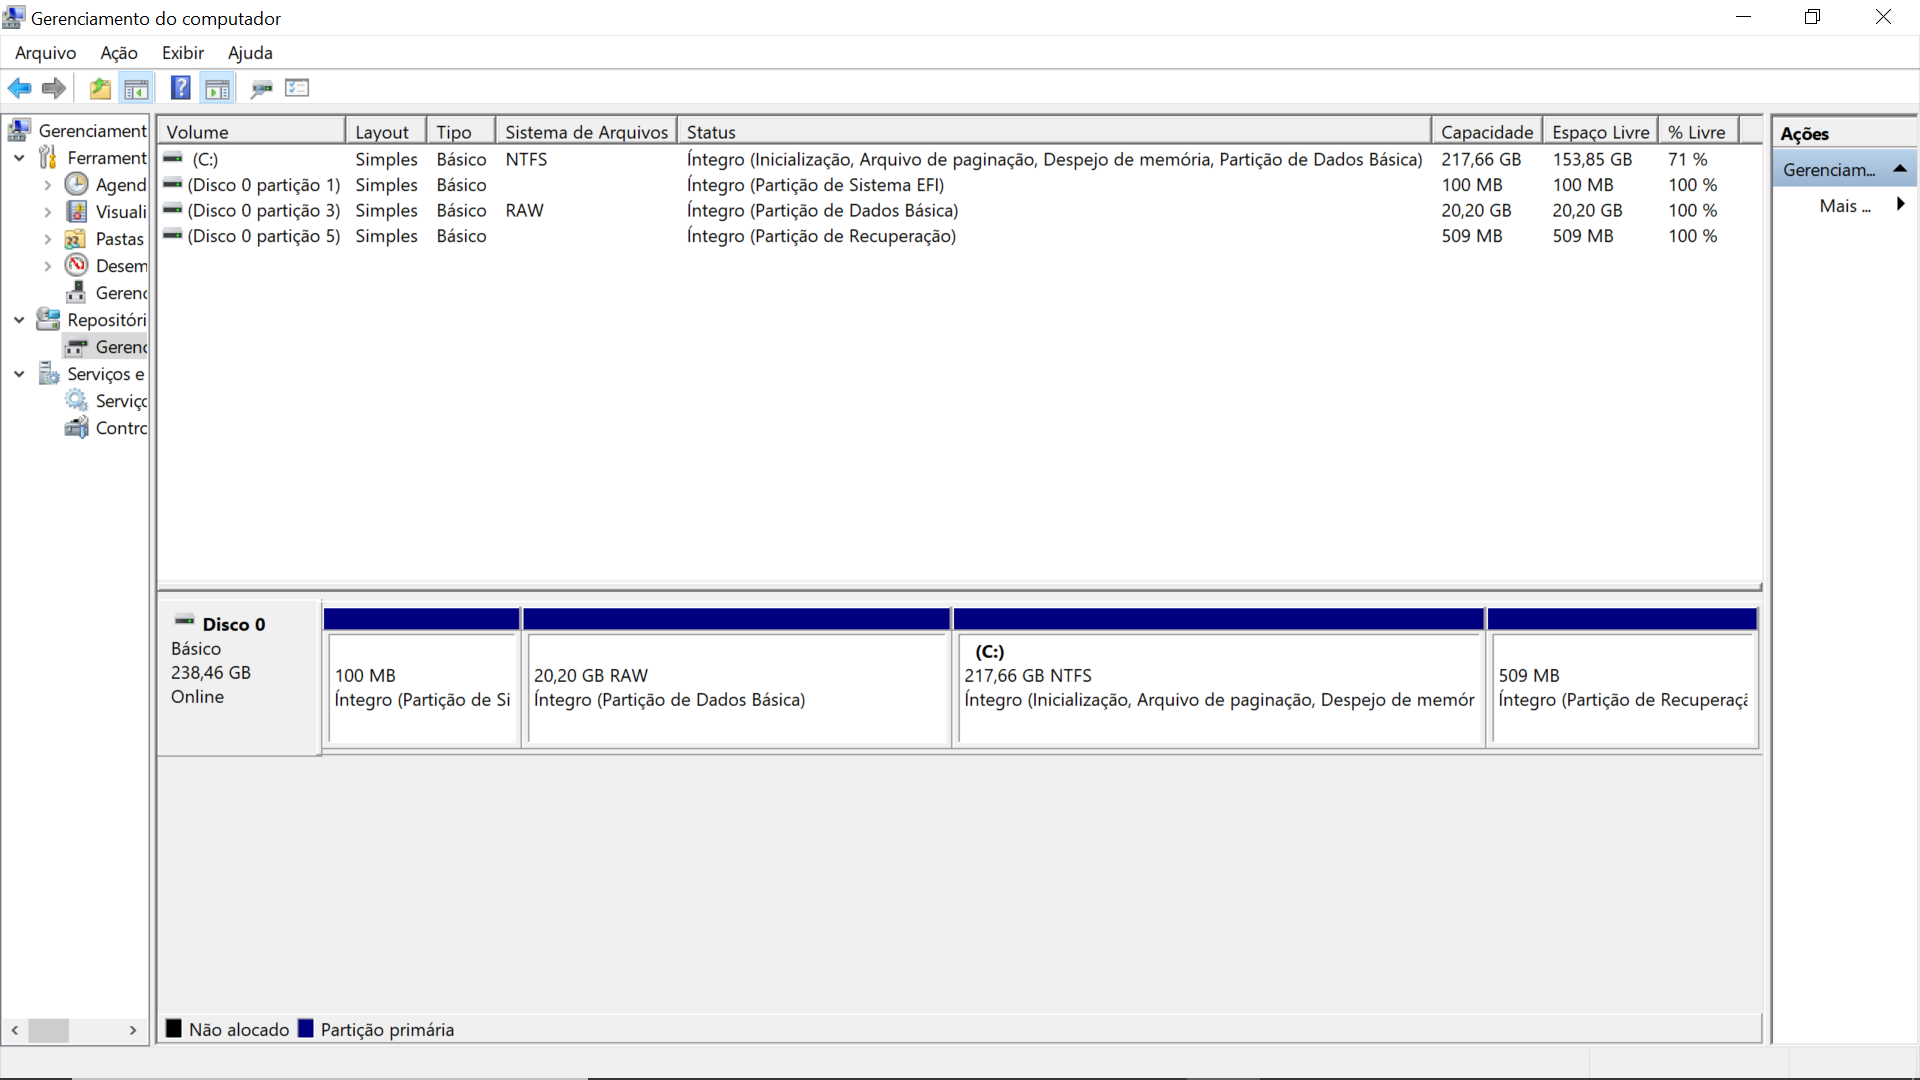Select the Gerenciamento root node icon
This screenshot has height=1080, width=1920.
coord(19,130)
